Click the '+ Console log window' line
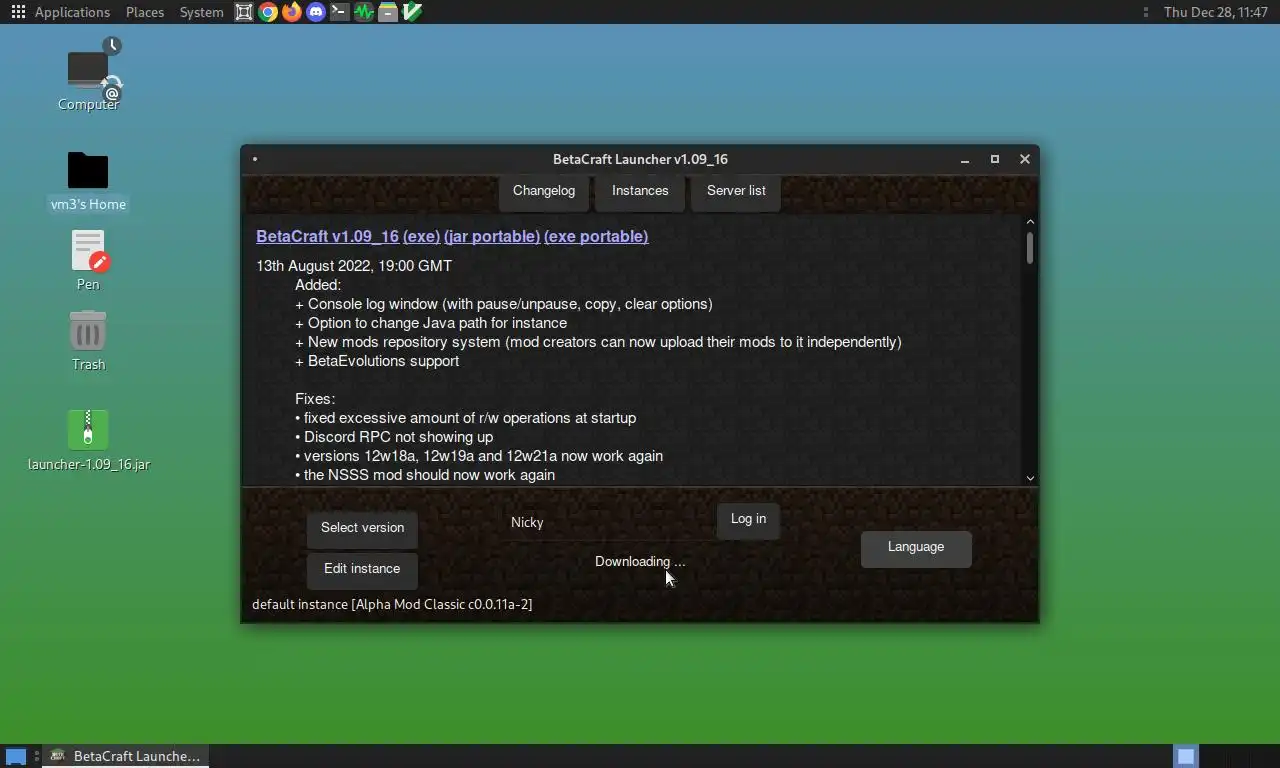The image size is (1280, 768). click(504, 304)
